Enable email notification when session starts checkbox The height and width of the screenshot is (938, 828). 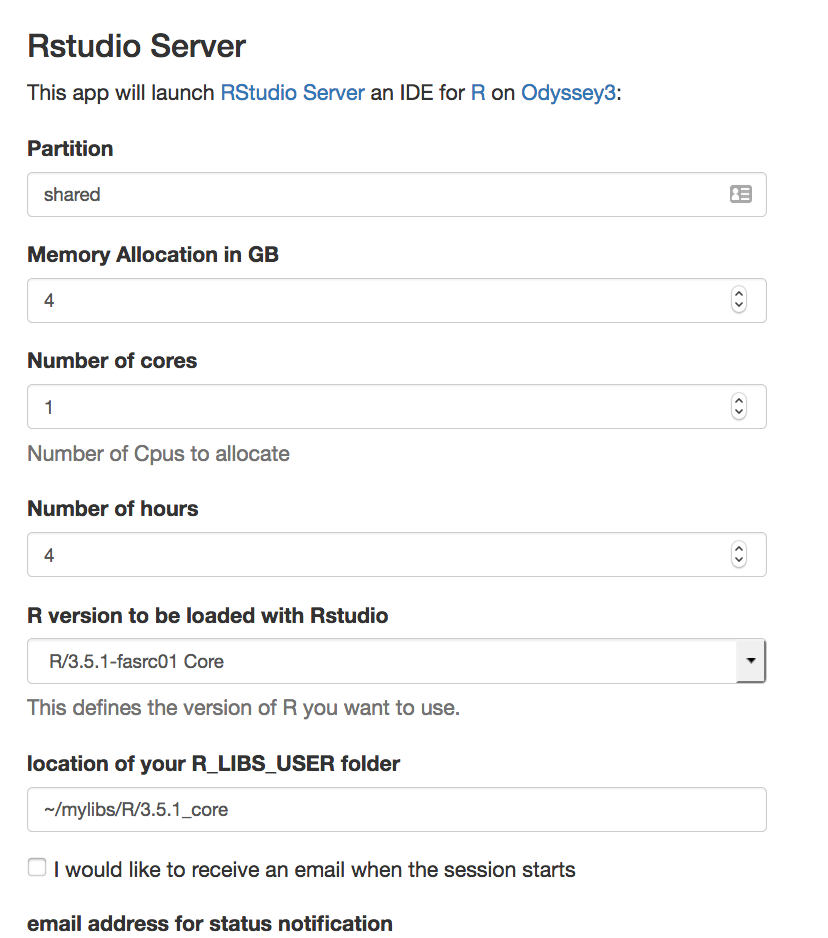point(37,867)
